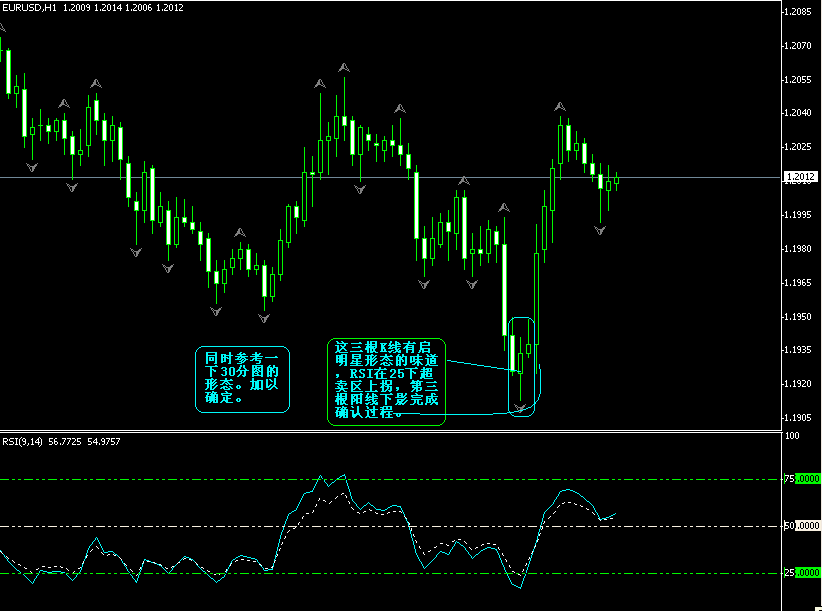
Task: Click the current price label 1.2012
Action: pos(802,177)
